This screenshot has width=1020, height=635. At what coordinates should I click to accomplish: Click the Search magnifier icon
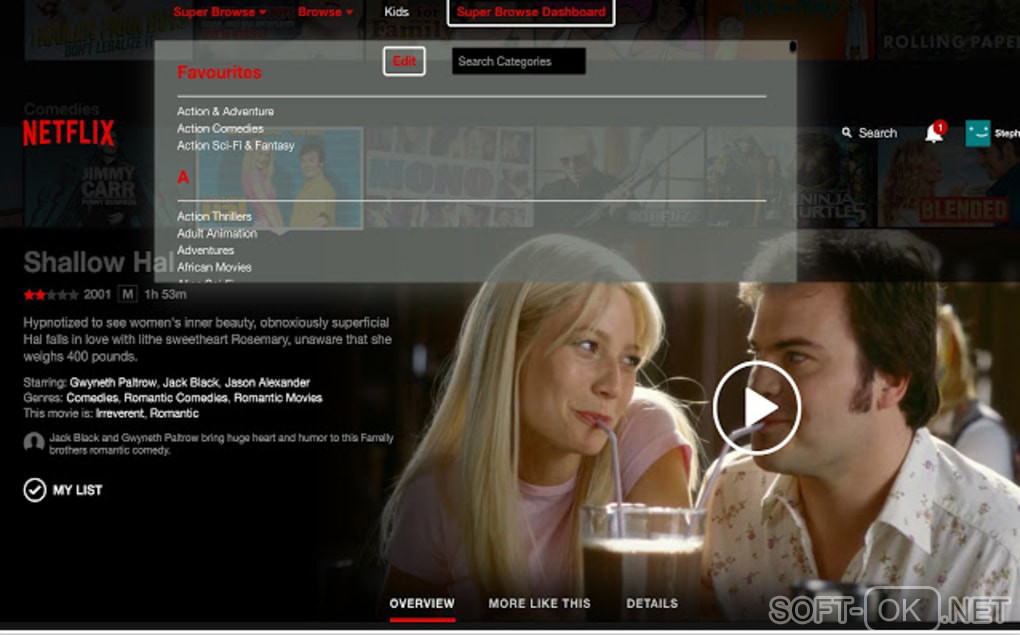tap(846, 133)
